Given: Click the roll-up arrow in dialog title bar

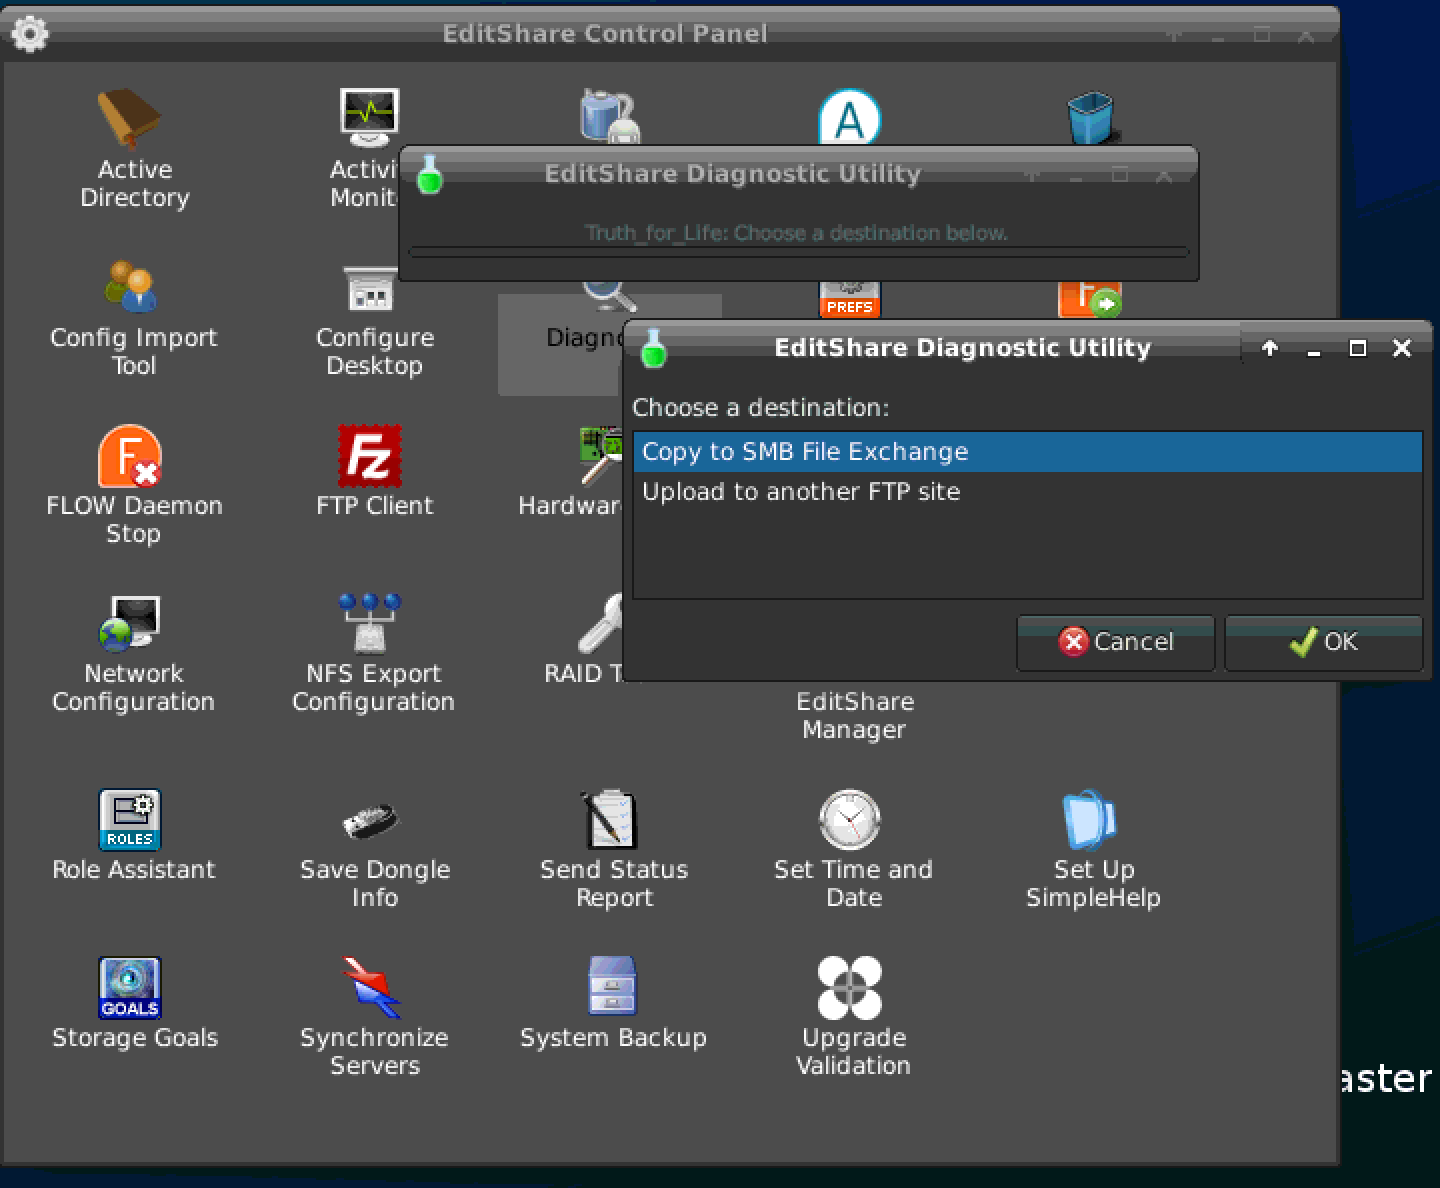Looking at the screenshot, I should [x=1270, y=348].
